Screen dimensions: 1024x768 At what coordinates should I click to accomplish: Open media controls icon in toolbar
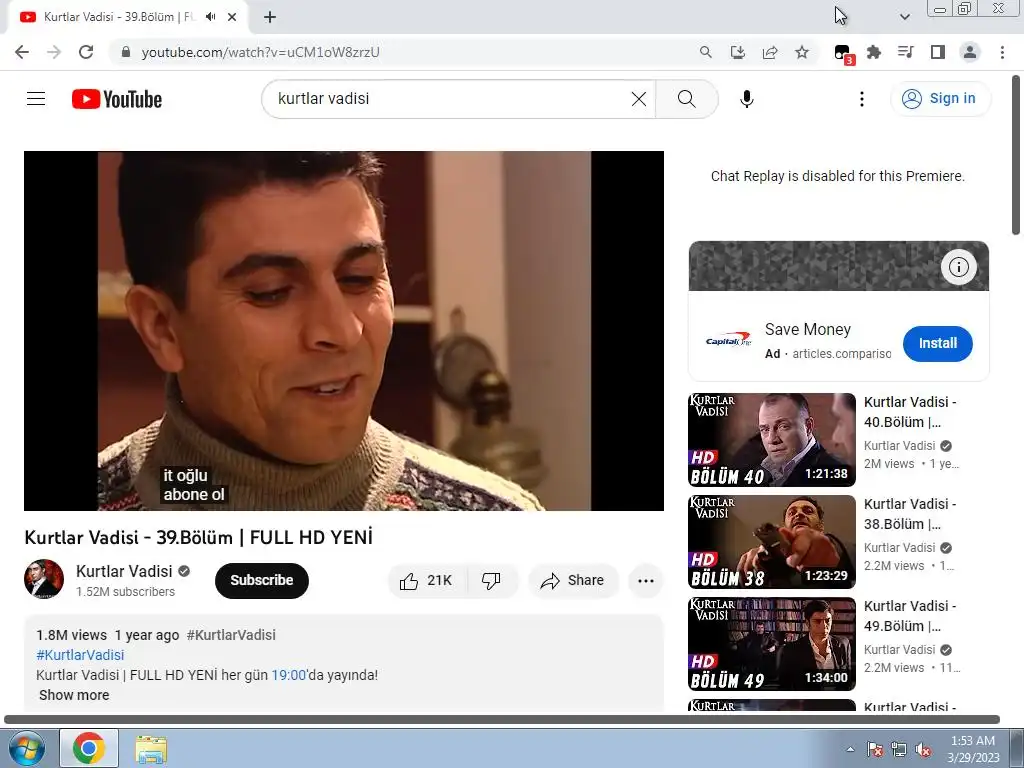pos(905,52)
